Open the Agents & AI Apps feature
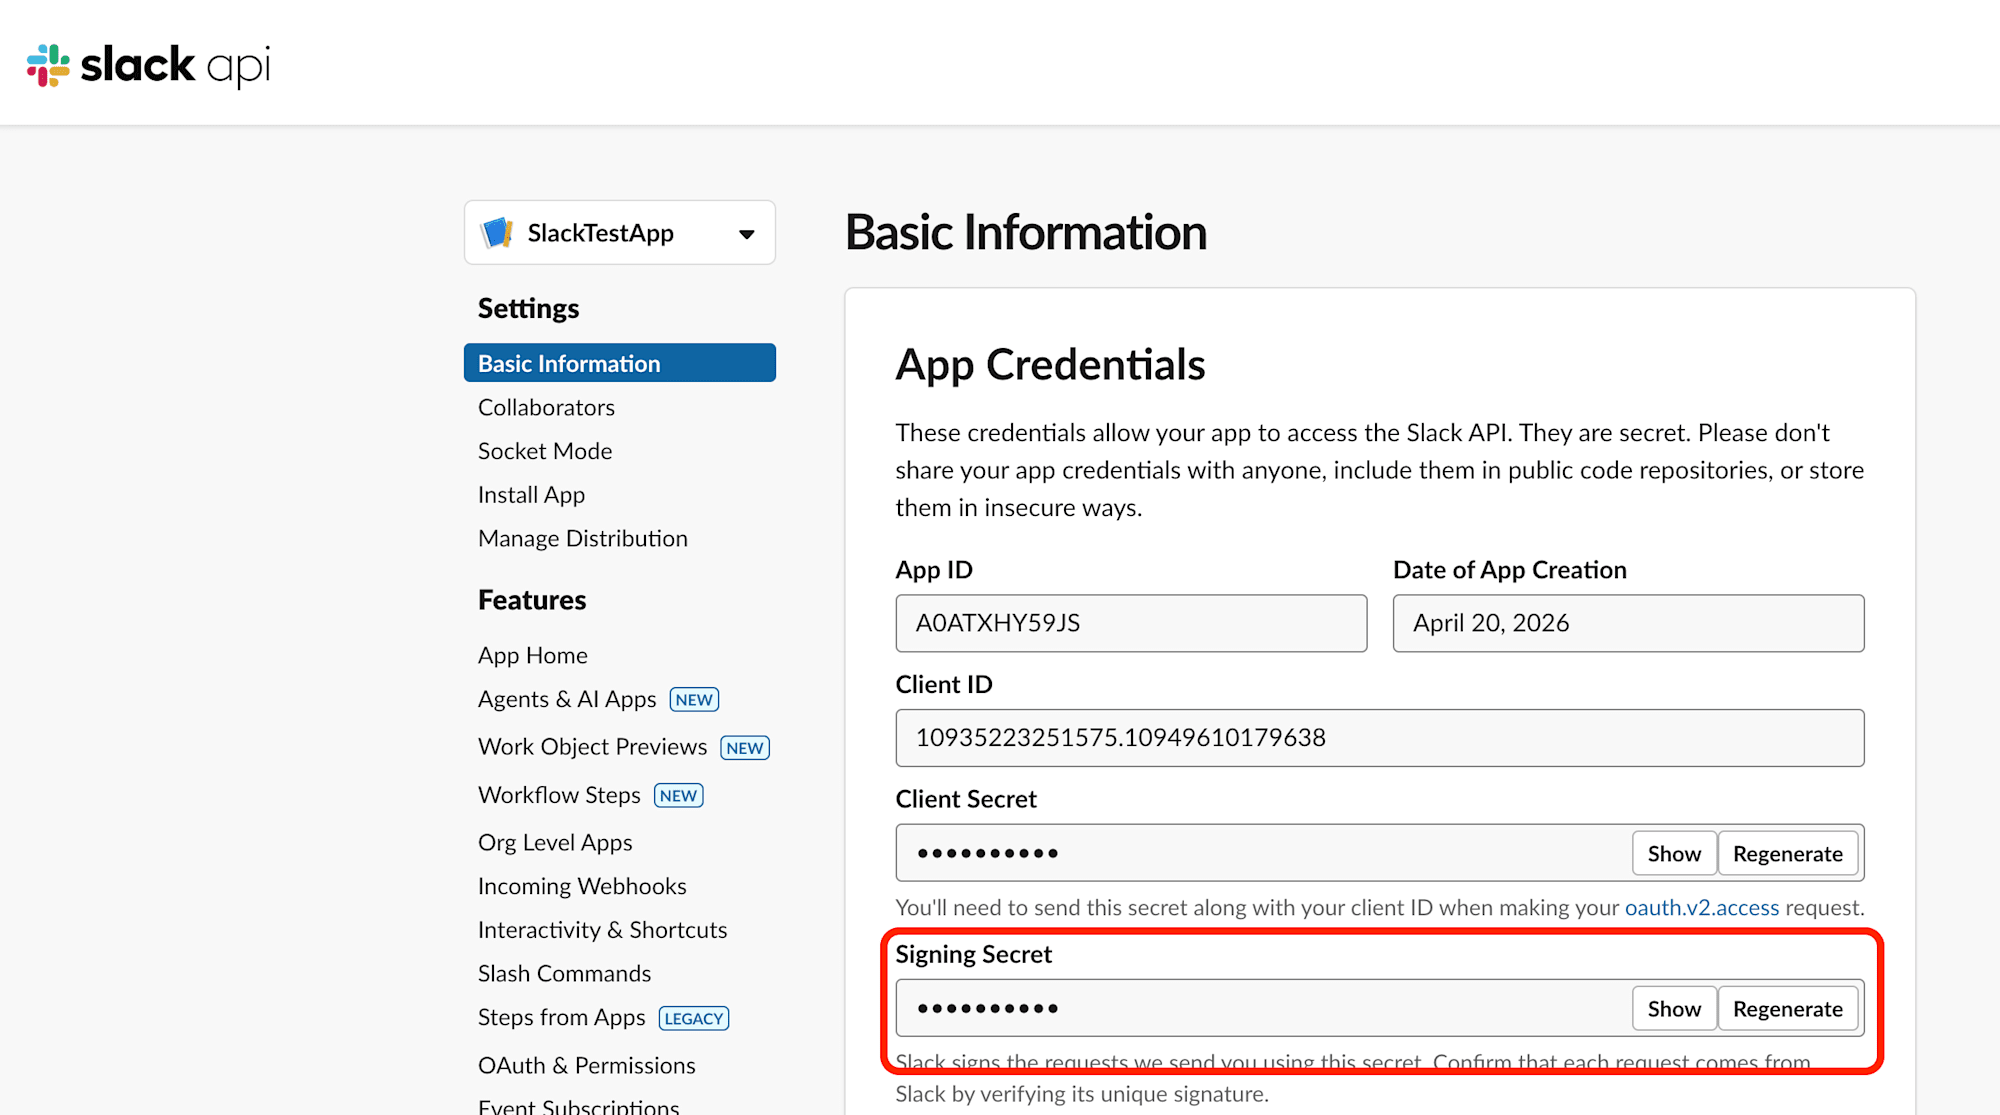The height and width of the screenshot is (1115, 2000). pos(566,699)
